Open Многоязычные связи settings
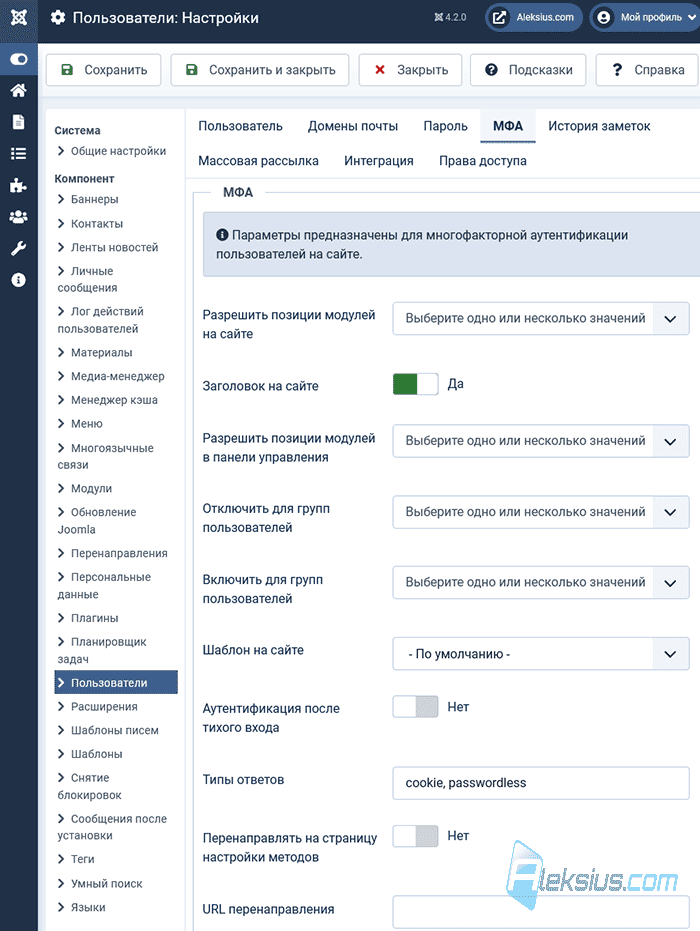 coord(106,457)
